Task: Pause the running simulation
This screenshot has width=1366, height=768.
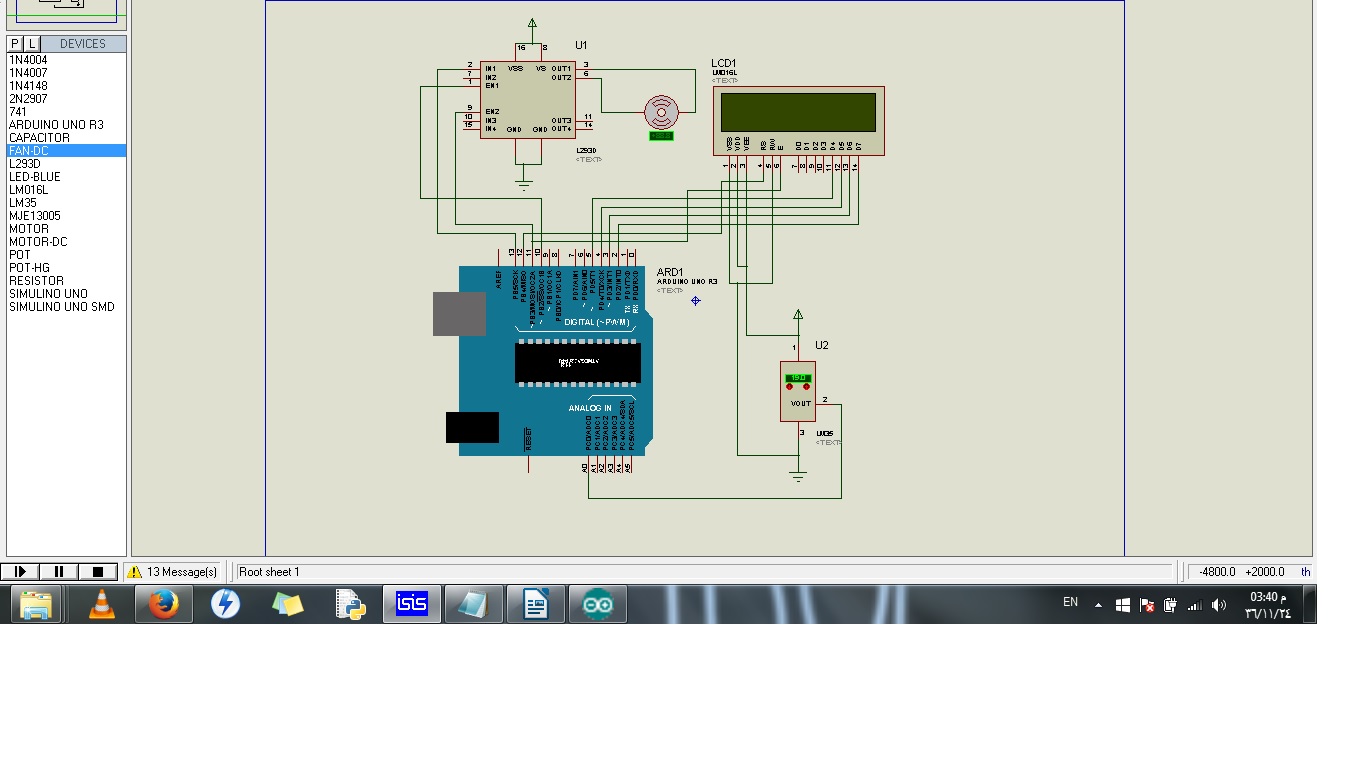Action: [59, 572]
